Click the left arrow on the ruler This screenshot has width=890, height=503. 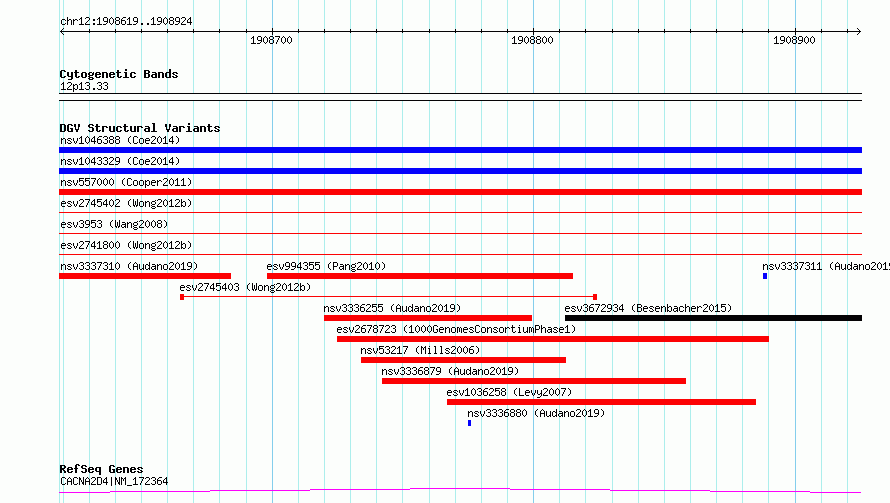point(62,32)
